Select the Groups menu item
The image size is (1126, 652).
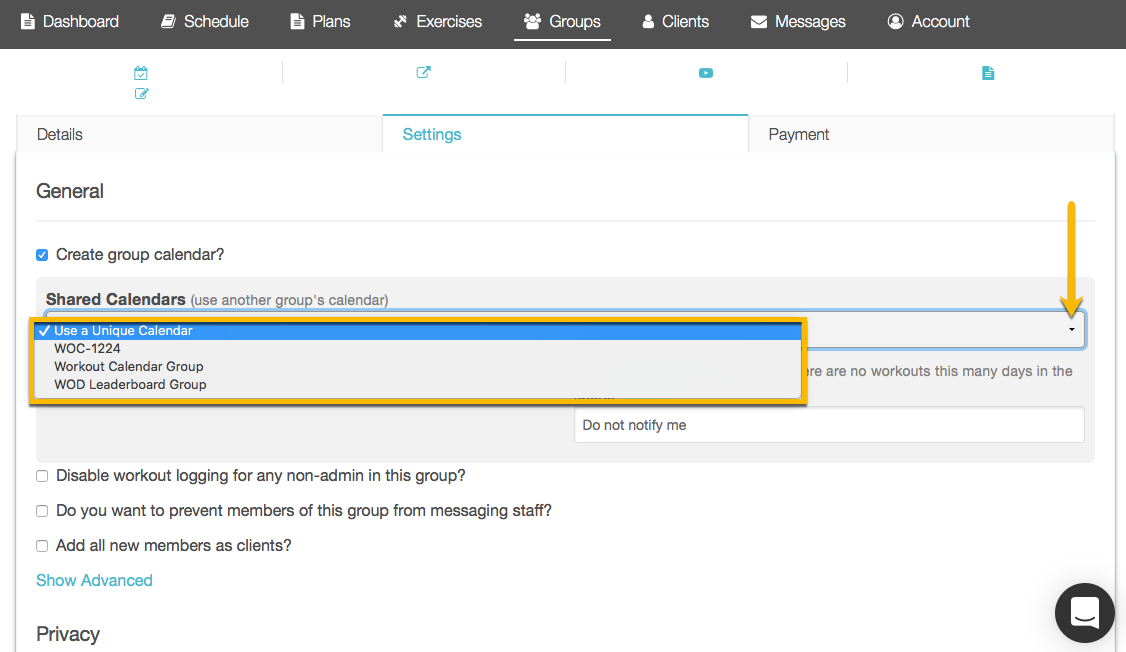(x=562, y=22)
